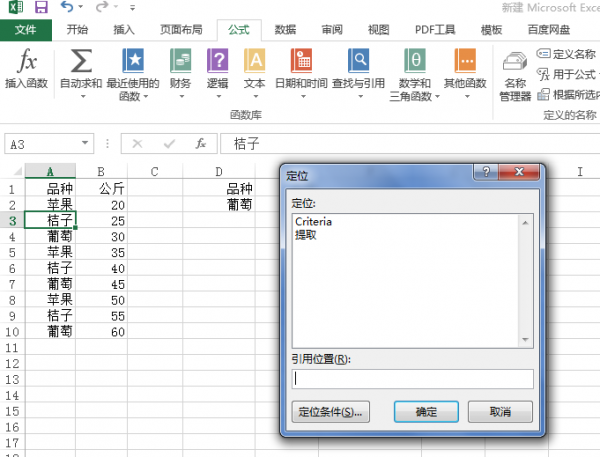Viewport: 600px width, 457px height.
Task: Switch to Page Layout (页面布局) tab
Action: [x=181, y=30]
